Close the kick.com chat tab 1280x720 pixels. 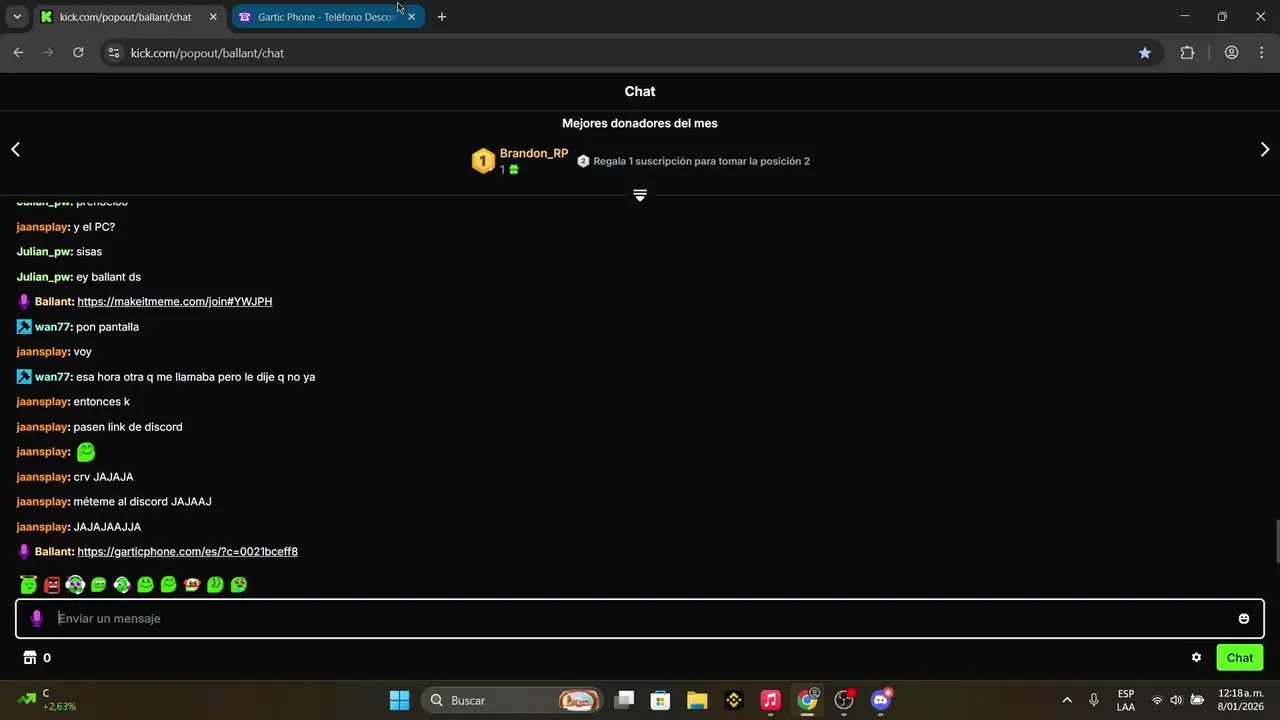coord(213,17)
